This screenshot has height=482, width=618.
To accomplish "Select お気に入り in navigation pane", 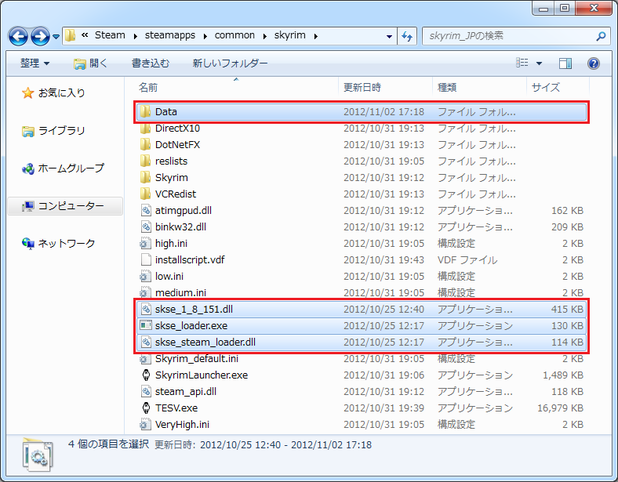I will 54,93.
